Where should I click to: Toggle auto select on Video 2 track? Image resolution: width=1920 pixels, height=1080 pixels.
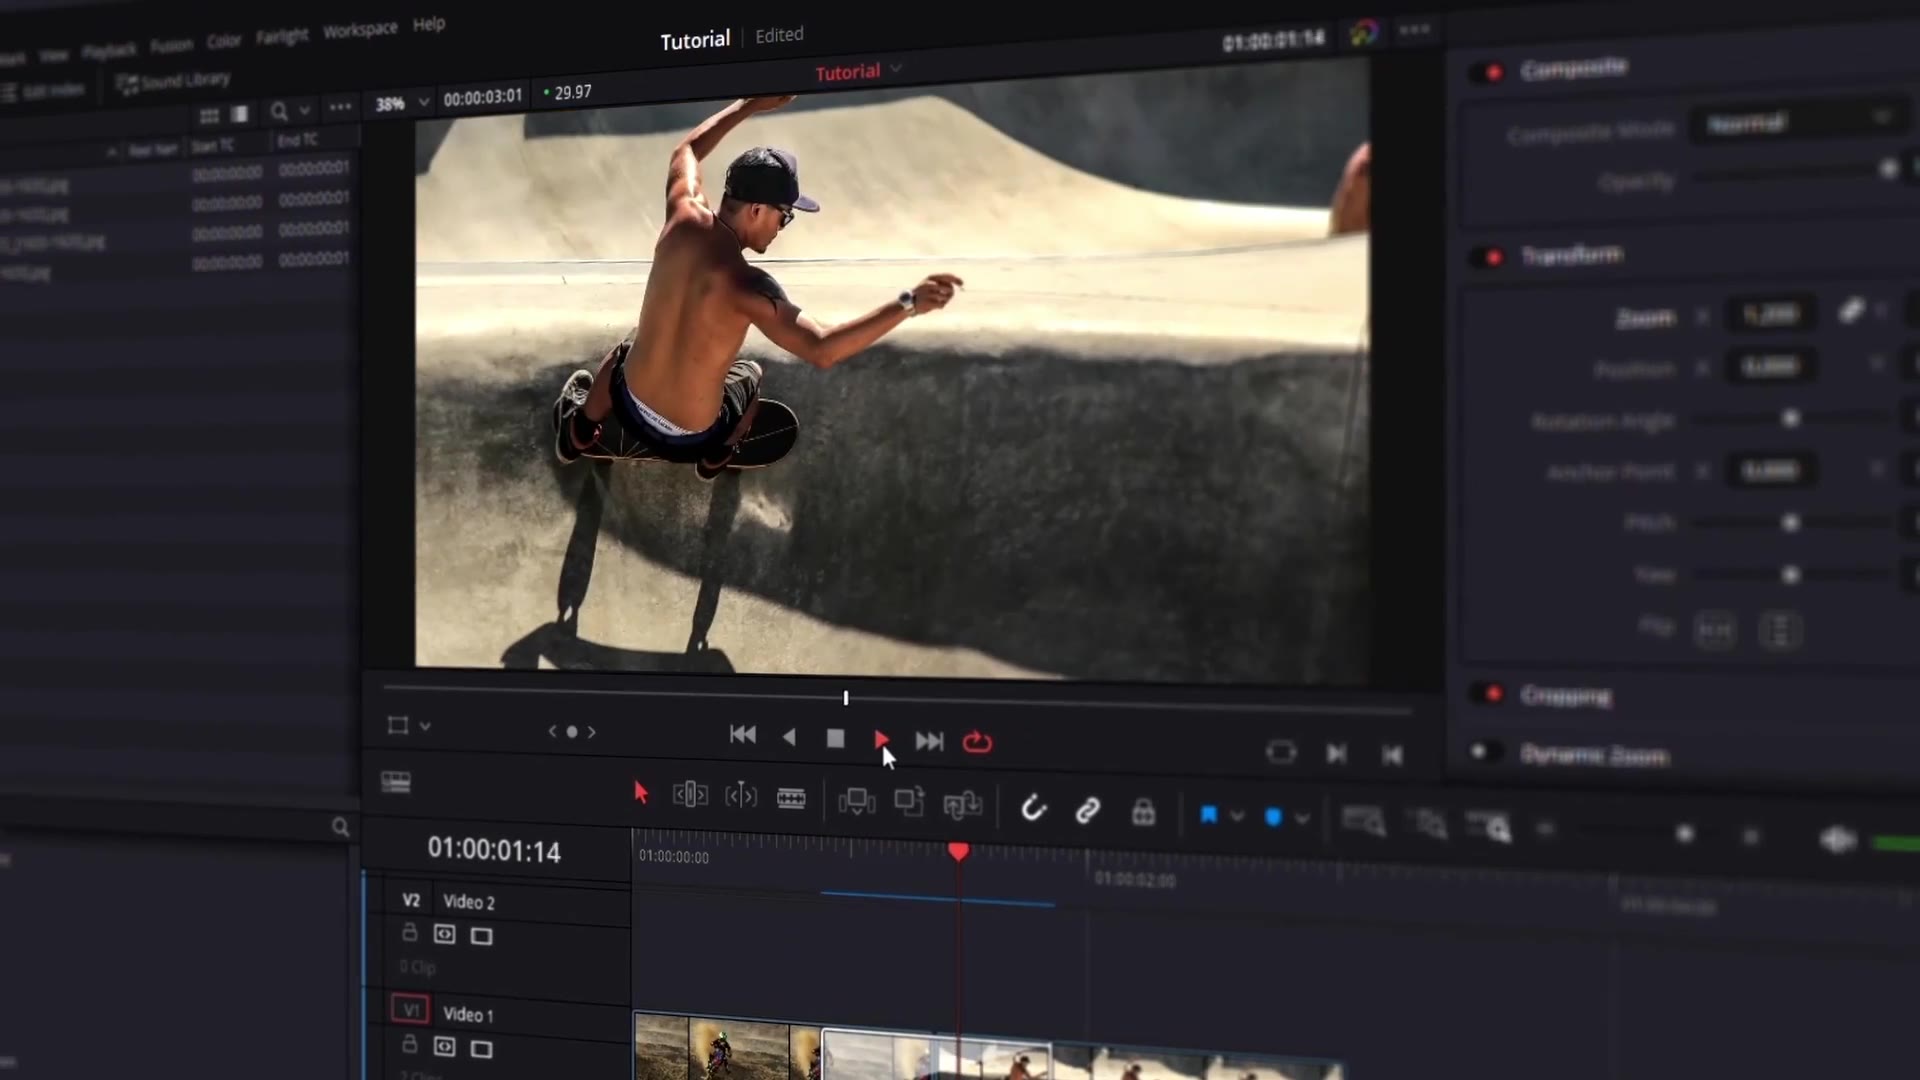click(x=444, y=934)
